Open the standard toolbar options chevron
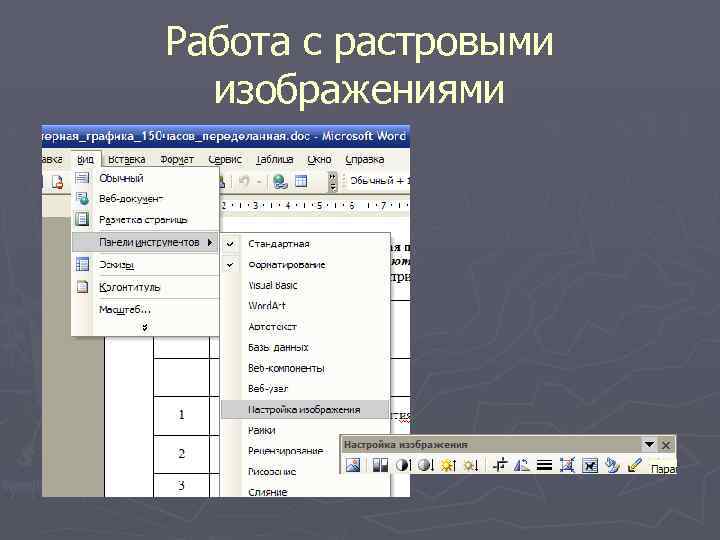The width and height of the screenshot is (720, 540). click(332, 182)
